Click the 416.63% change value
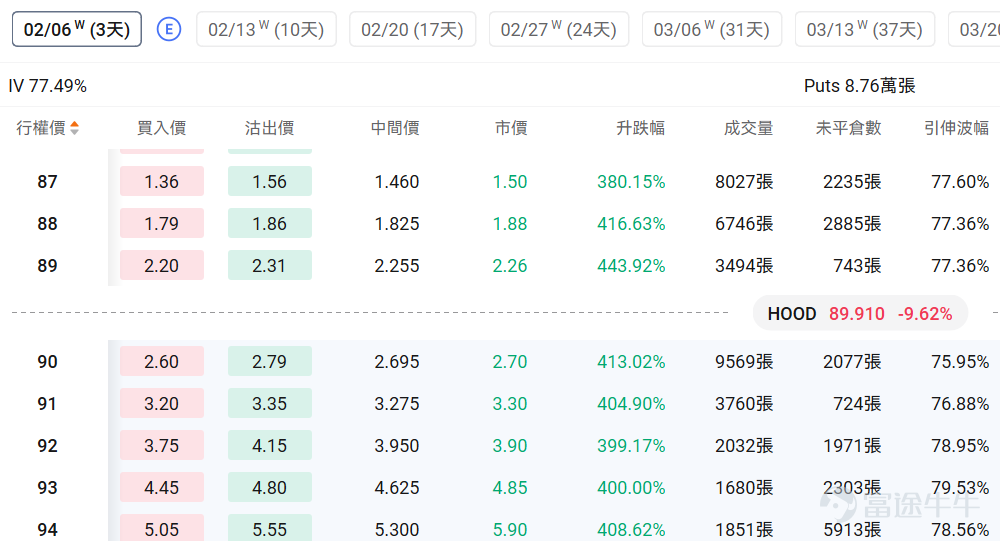 [631, 224]
